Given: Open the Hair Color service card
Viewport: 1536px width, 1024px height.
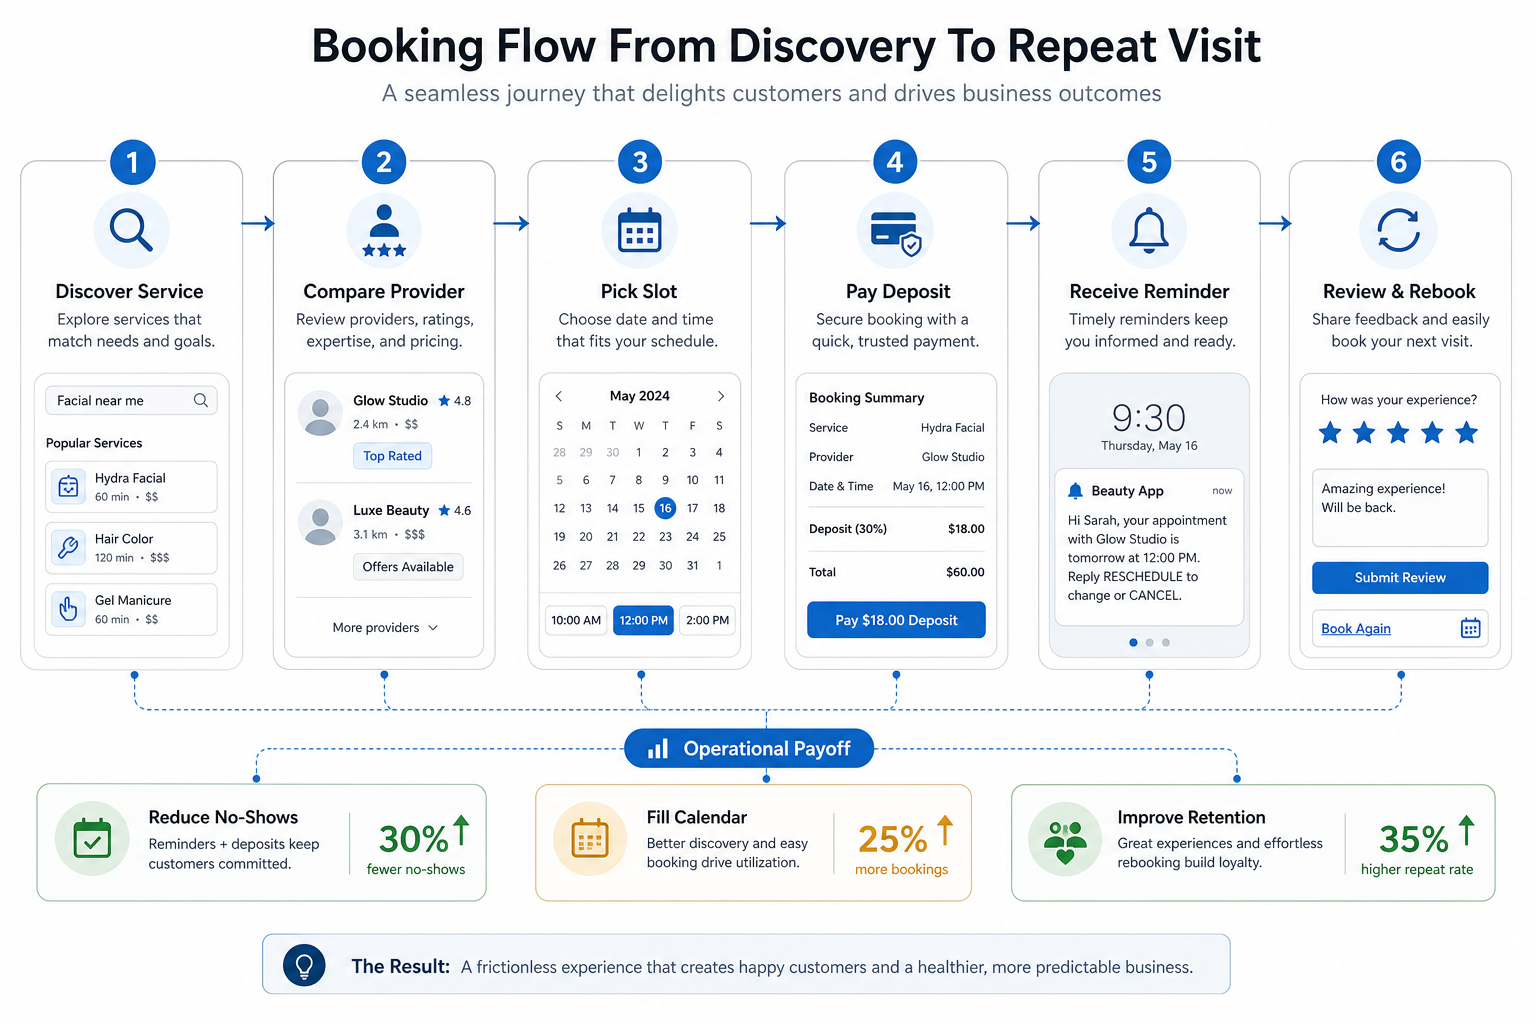Looking at the screenshot, I should pos(131,548).
